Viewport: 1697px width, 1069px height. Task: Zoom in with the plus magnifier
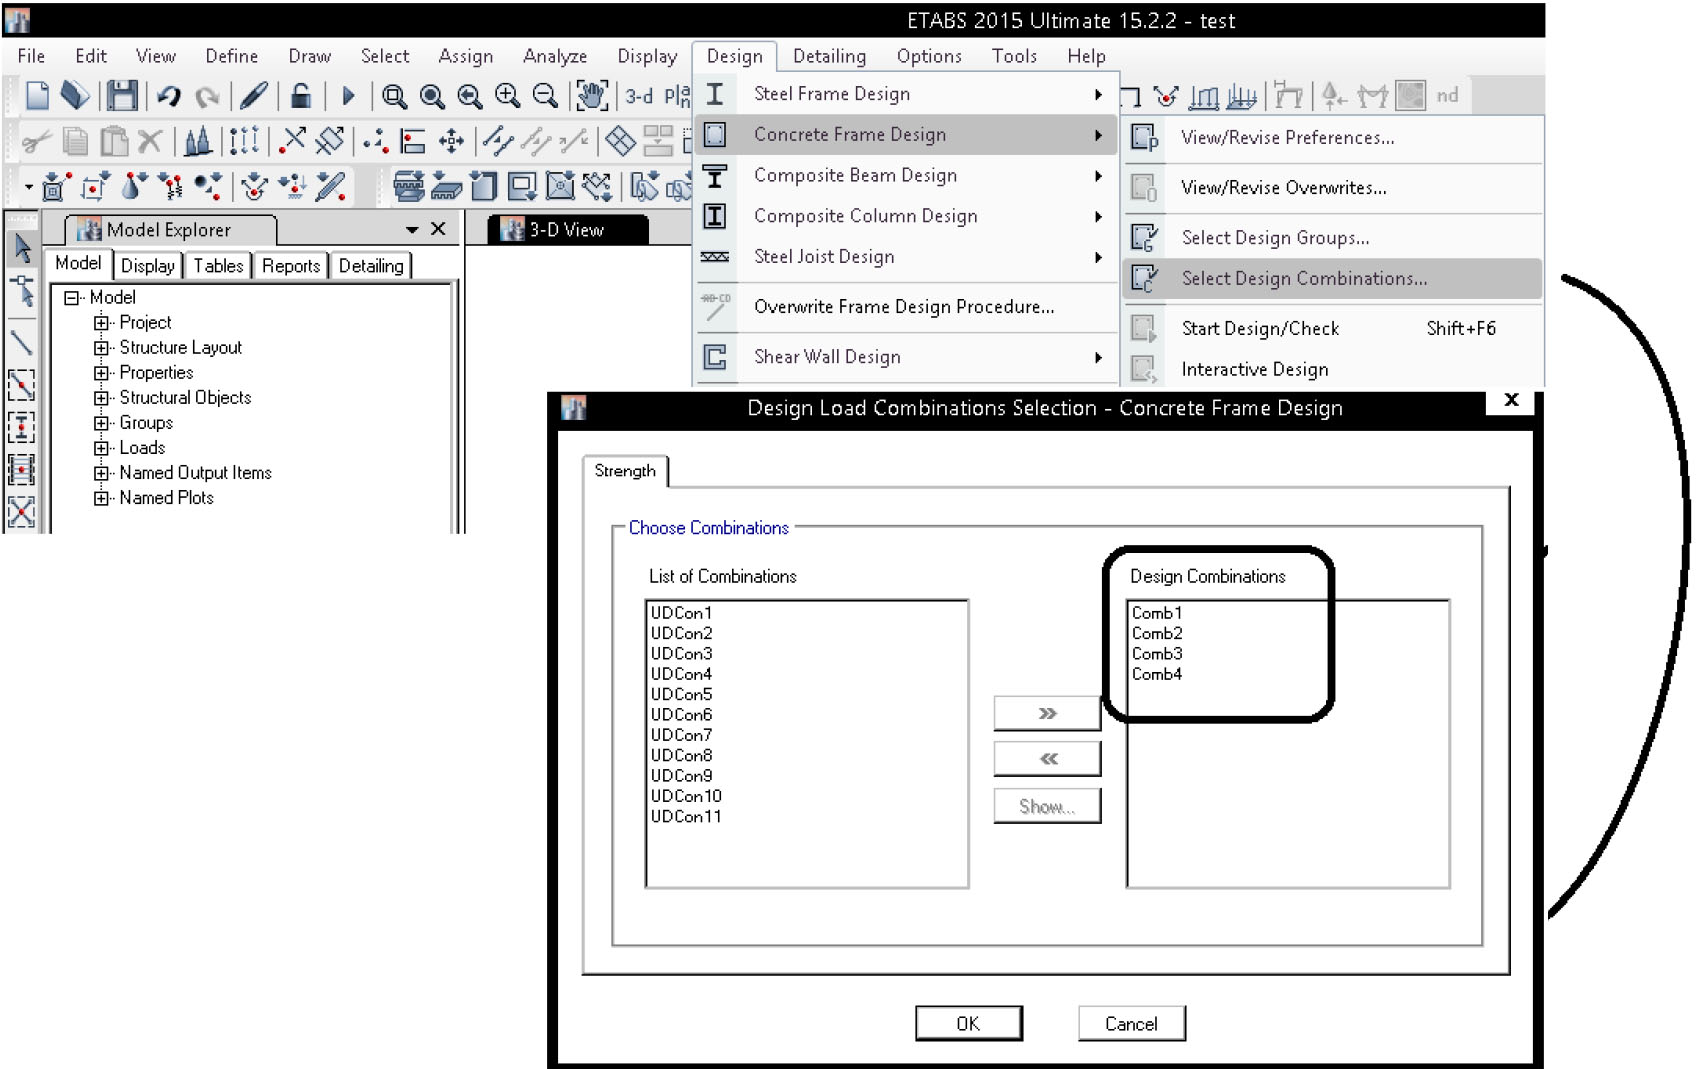[508, 96]
